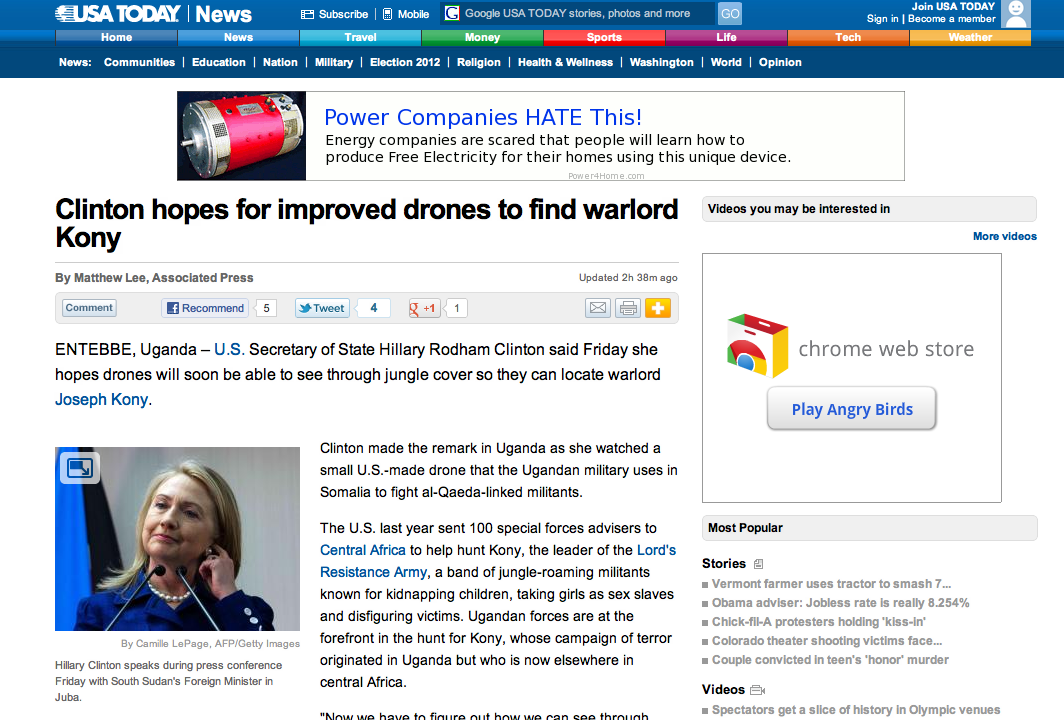Open the Money tab
Image resolution: width=1064 pixels, height=720 pixels.
[x=482, y=37]
